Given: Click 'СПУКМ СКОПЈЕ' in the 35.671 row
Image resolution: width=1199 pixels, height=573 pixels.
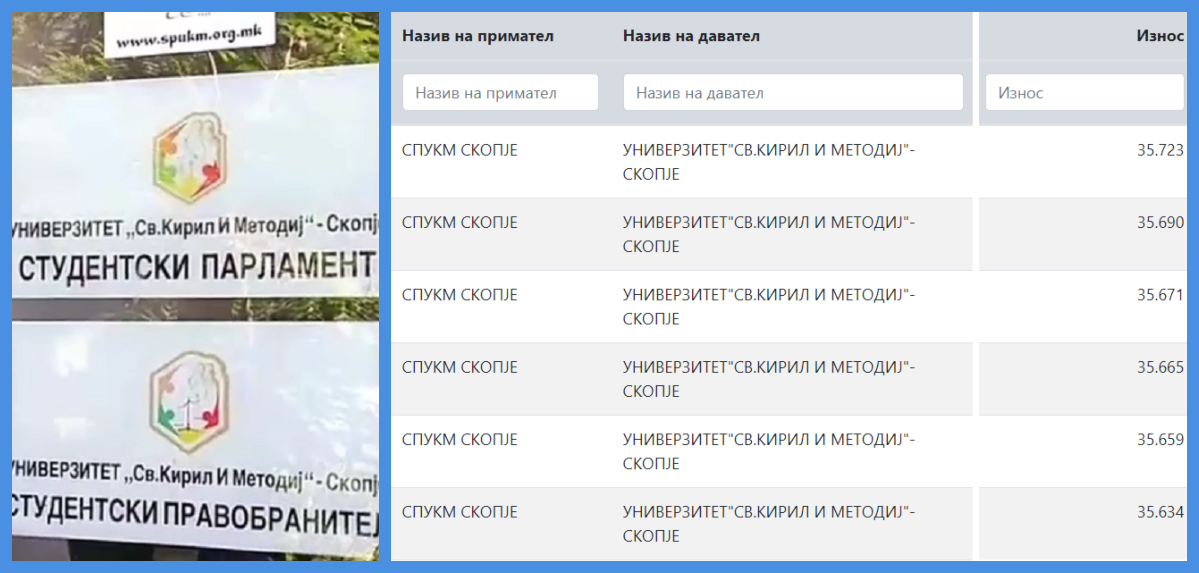Looking at the screenshot, I should pyautogui.click(x=460, y=295).
